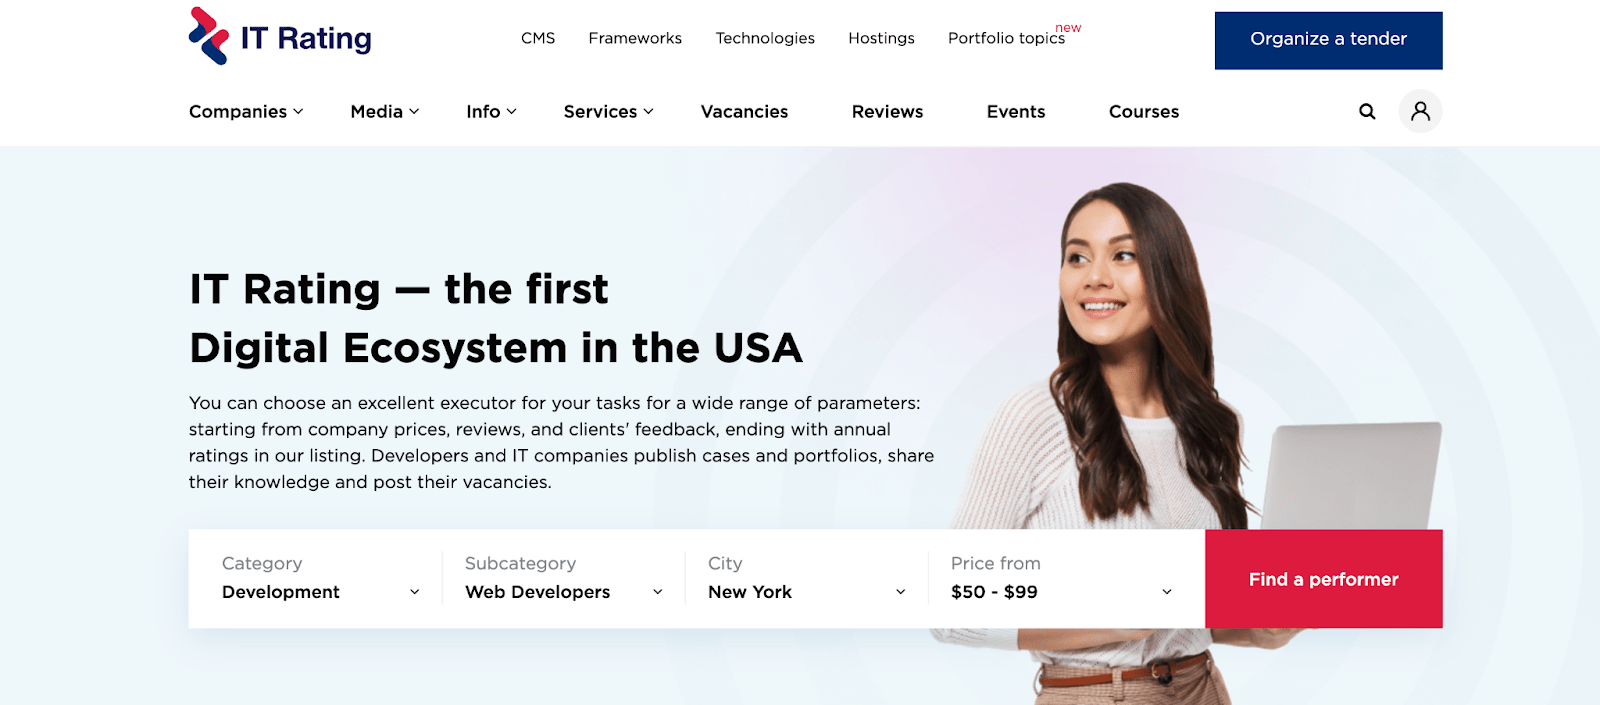Open the City New York dropdown
The width and height of the screenshot is (1600, 705).
(x=806, y=578)
